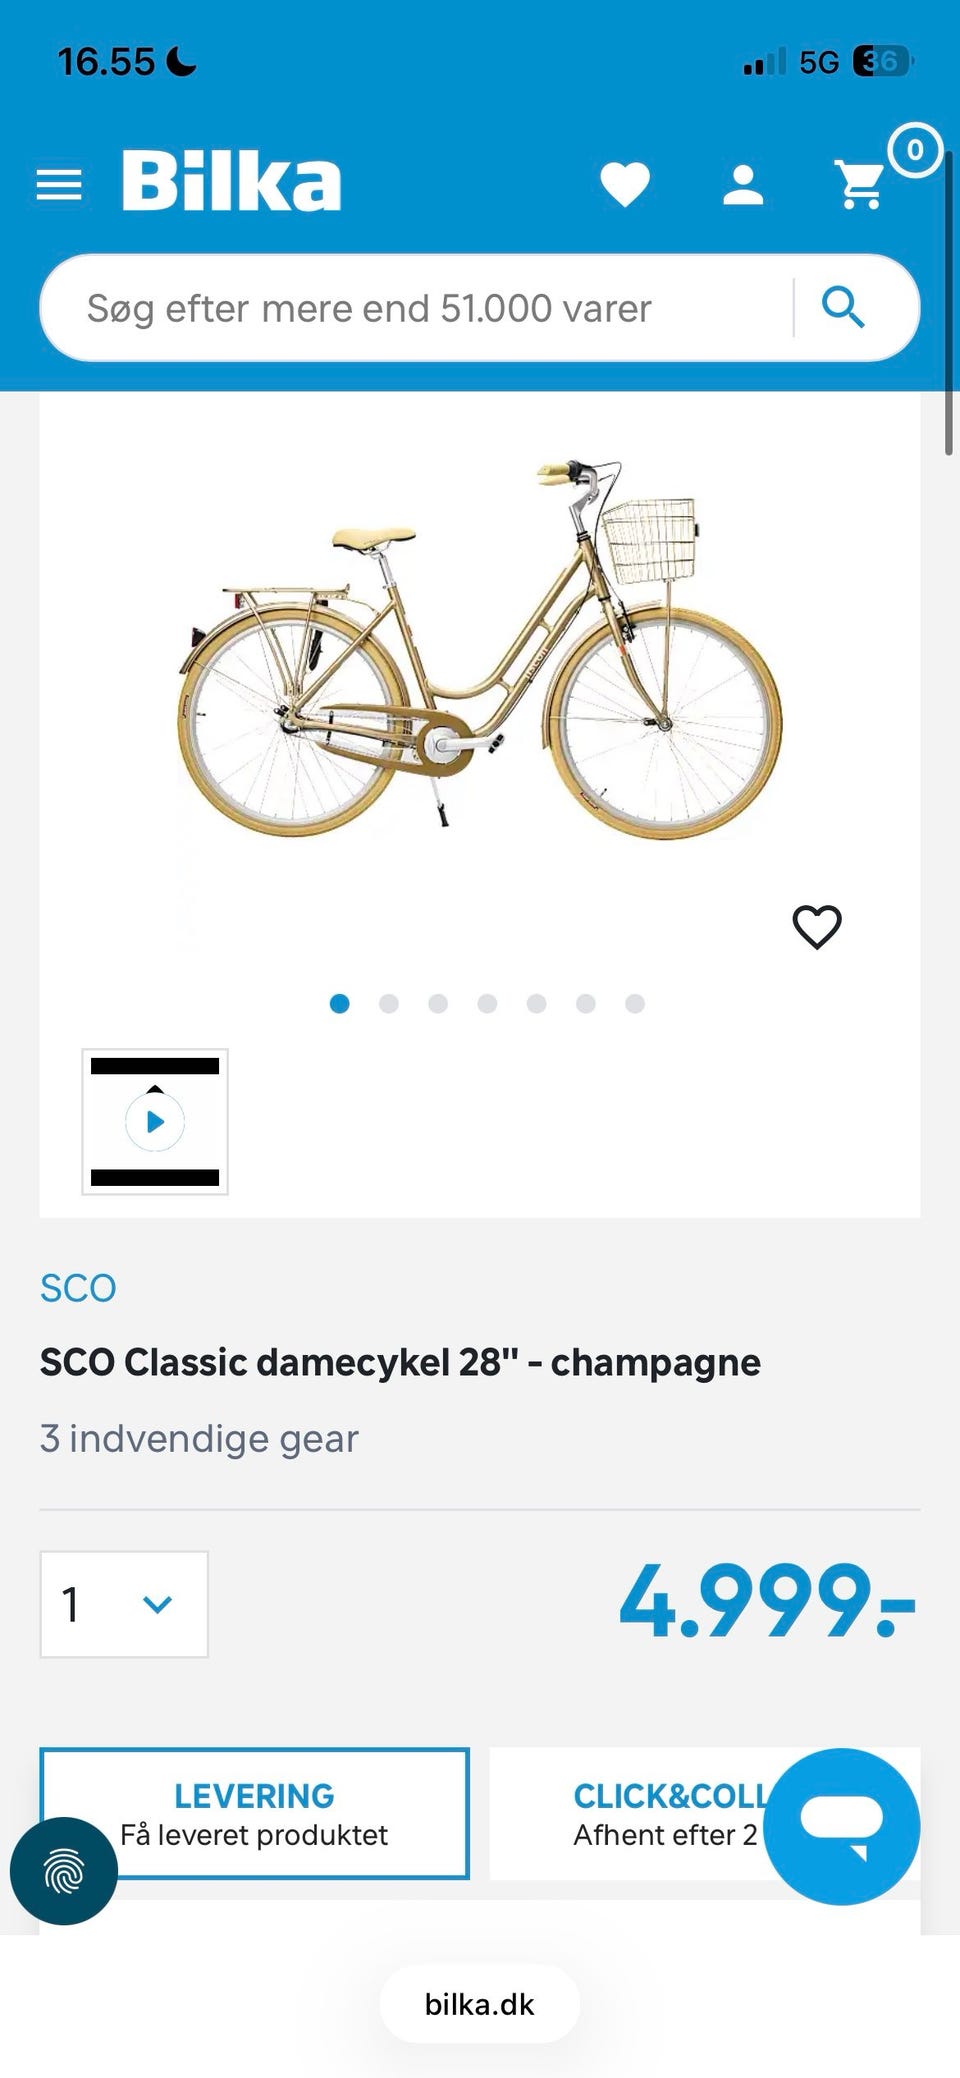Viewport: 960px width, 2078px height.
Task: Open the user account icon
Action: click(x=743, y=185)
